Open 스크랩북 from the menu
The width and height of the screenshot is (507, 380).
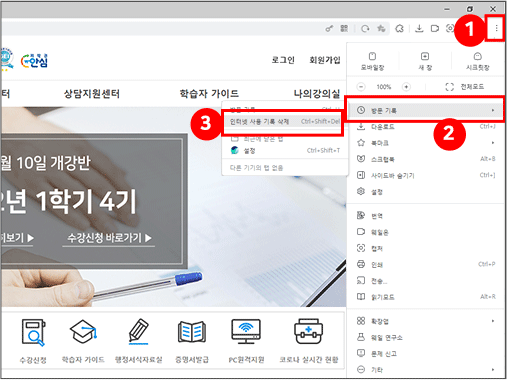426,159
